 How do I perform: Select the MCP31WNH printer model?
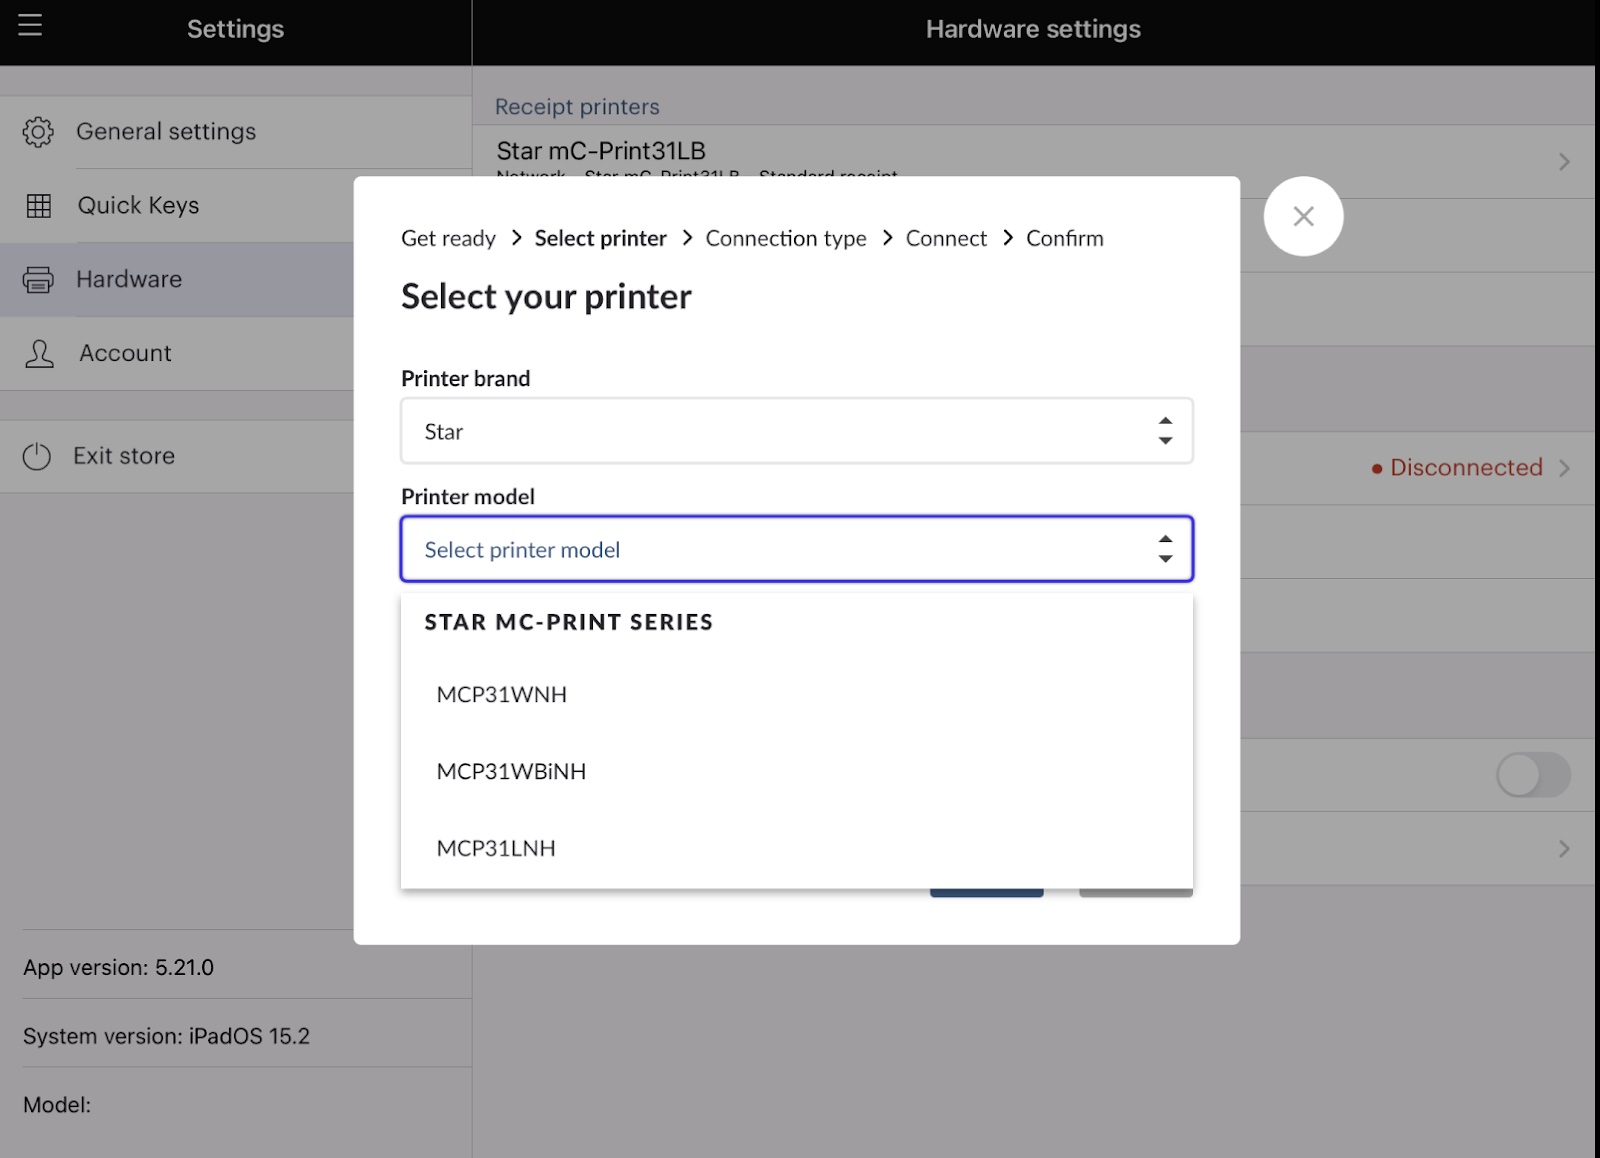tap(501, 694)
